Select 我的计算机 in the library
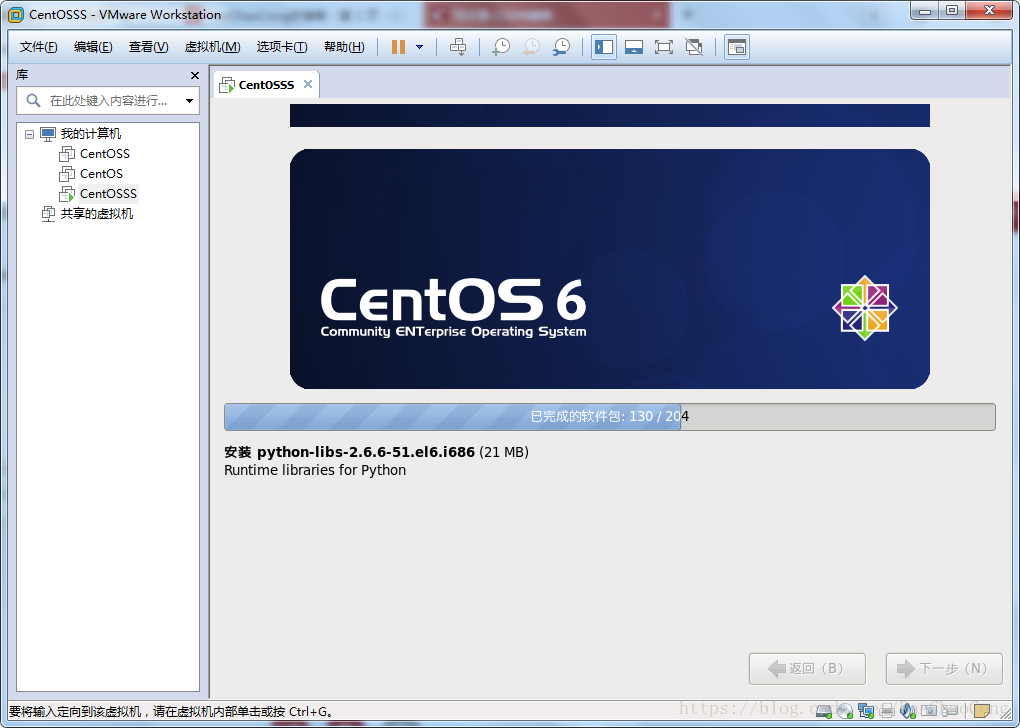Image resolution: width=1020 pixels, height=728 pixels. tap(90, 133)
